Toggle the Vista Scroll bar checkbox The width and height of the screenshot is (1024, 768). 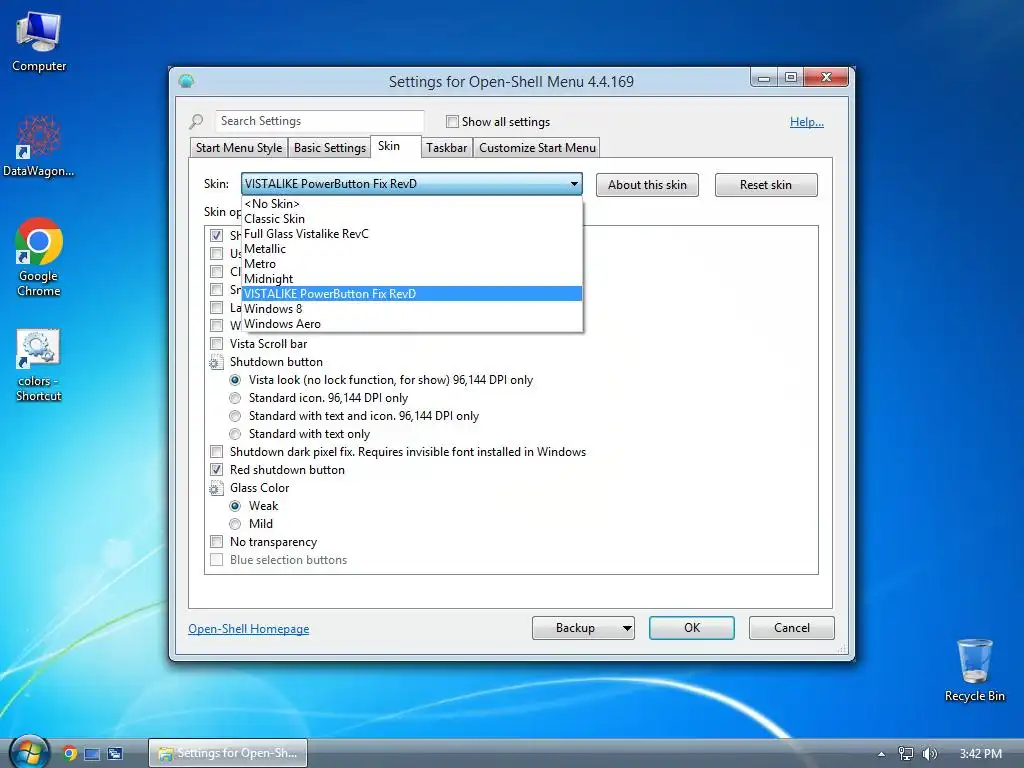pyautogui.click(x=216, y=344)
